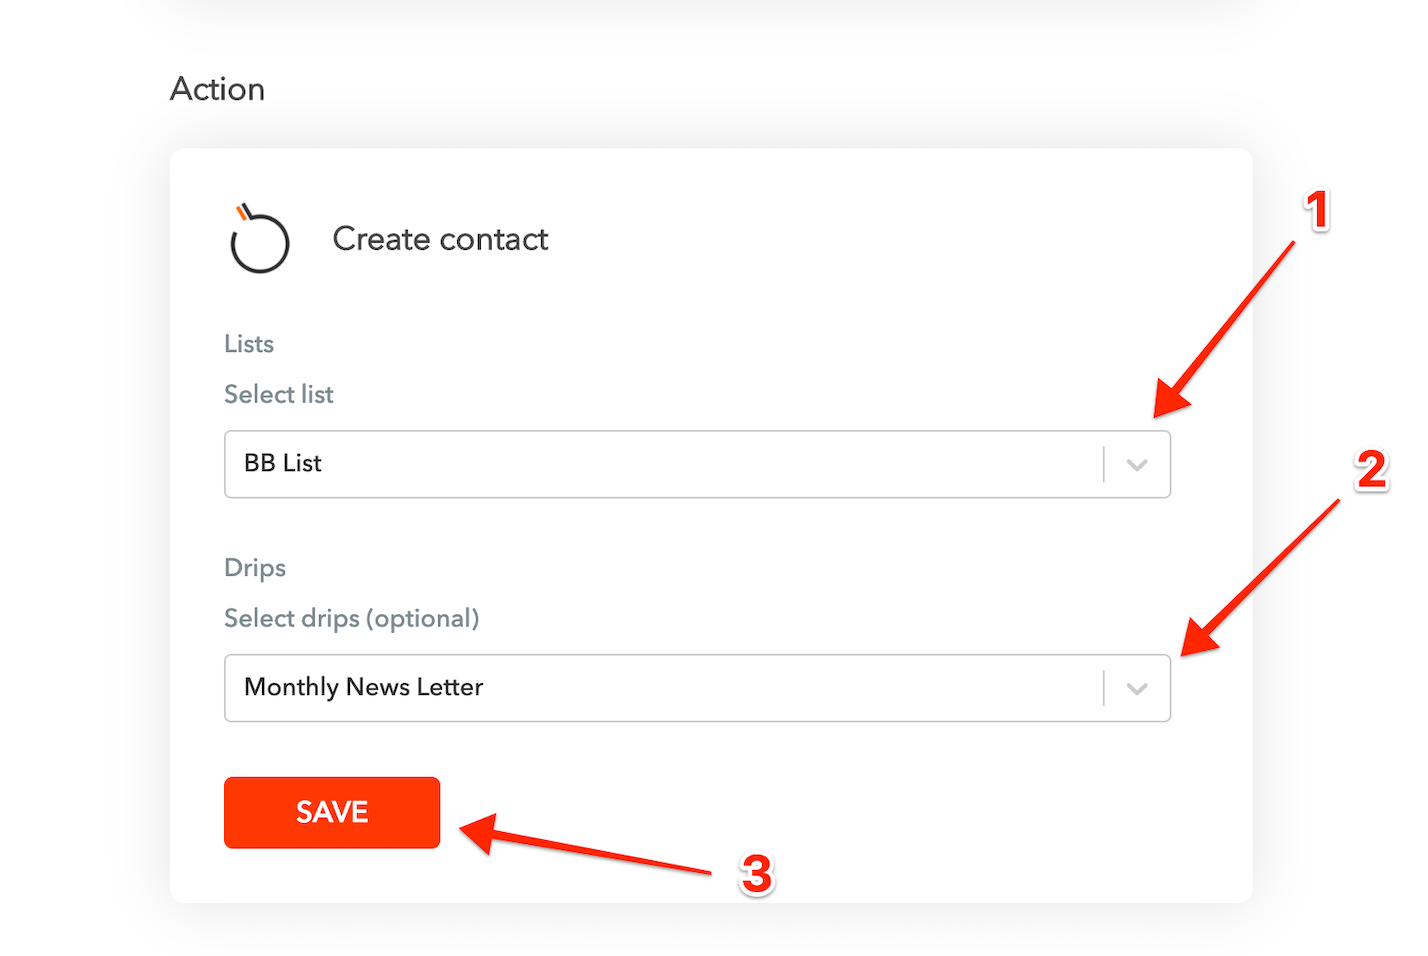Click the BB List selected value text
The height and width of the screenshot is (956, 1428).
[x=283, y=463]
